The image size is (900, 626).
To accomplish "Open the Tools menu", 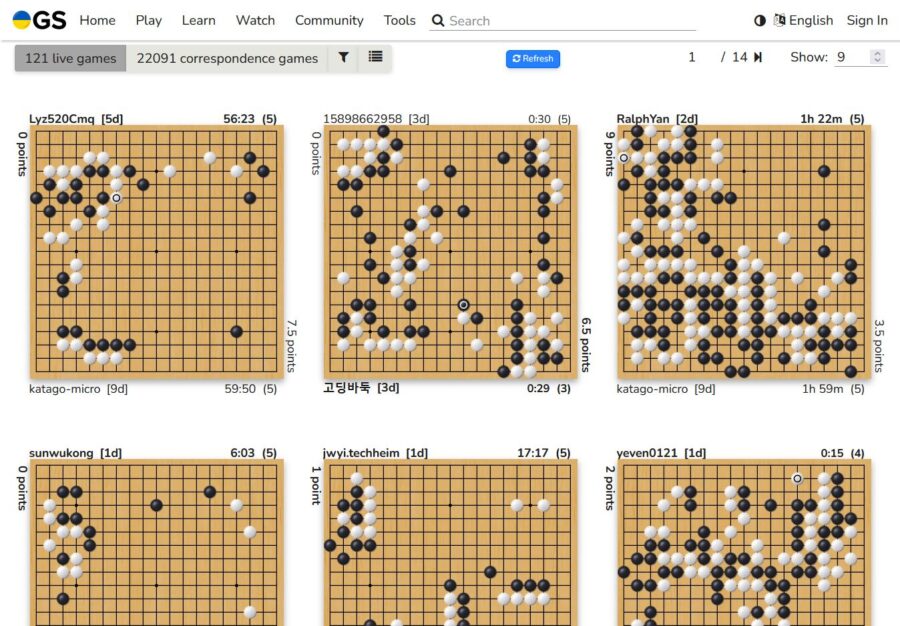I will pos(399,20).
